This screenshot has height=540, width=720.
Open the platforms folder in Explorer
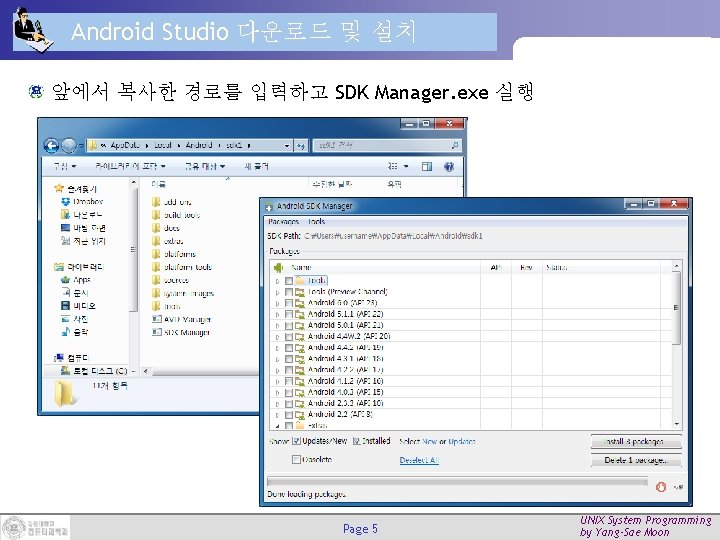174,254
